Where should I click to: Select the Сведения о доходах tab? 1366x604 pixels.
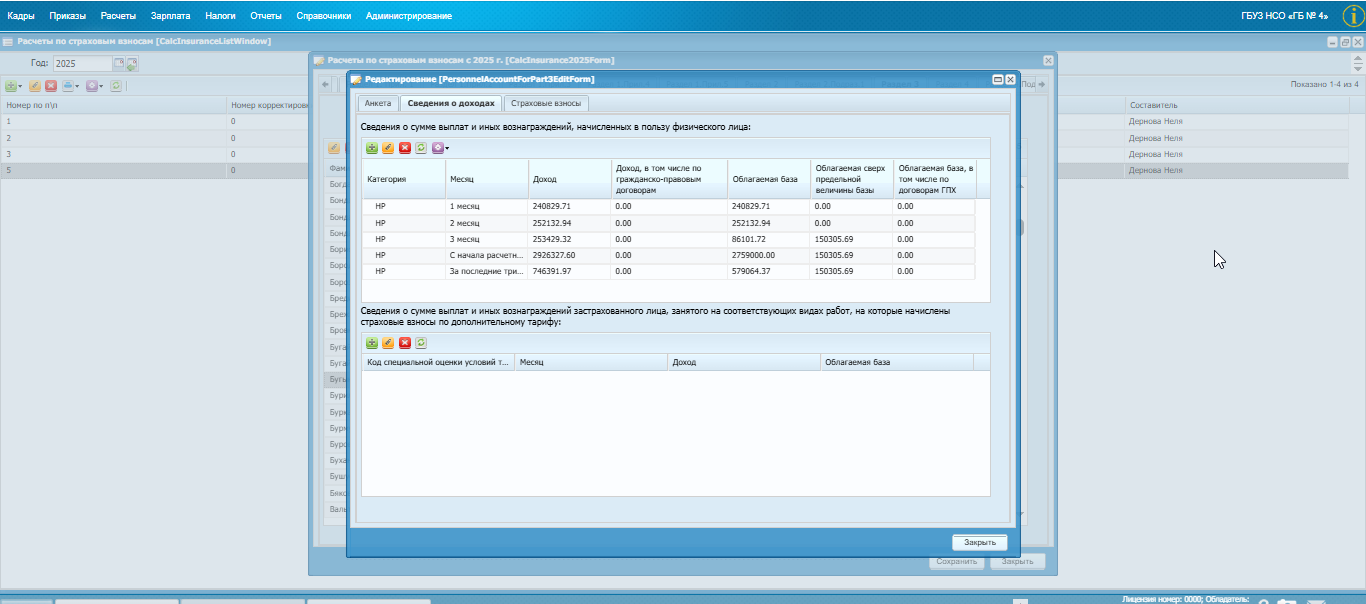click(x=451, y=103)
